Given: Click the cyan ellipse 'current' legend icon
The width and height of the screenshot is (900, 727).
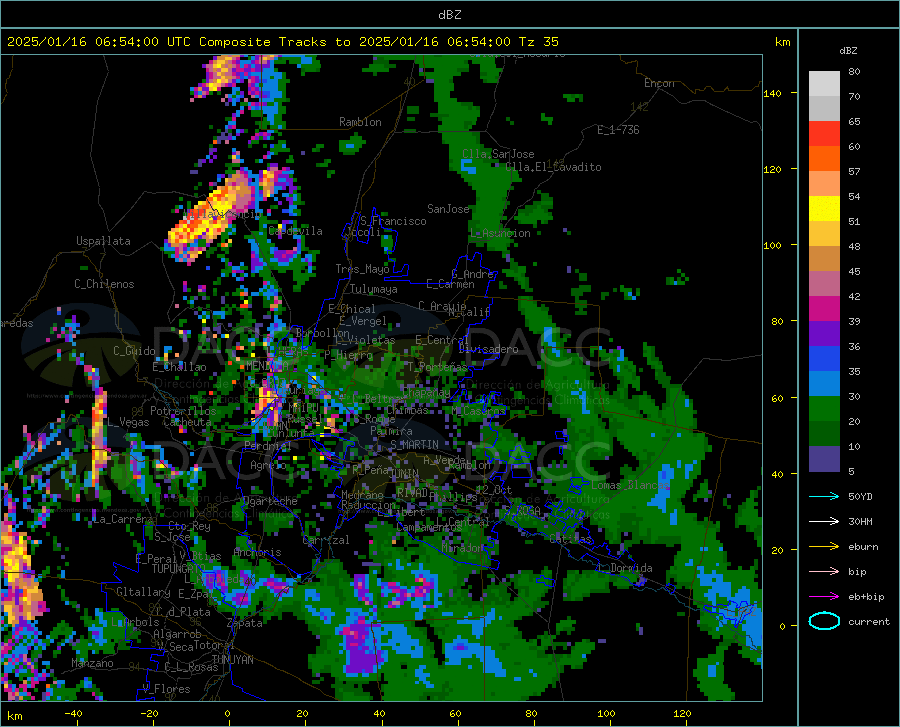Looking at the screenshot, I should click(x=824, y=621).
